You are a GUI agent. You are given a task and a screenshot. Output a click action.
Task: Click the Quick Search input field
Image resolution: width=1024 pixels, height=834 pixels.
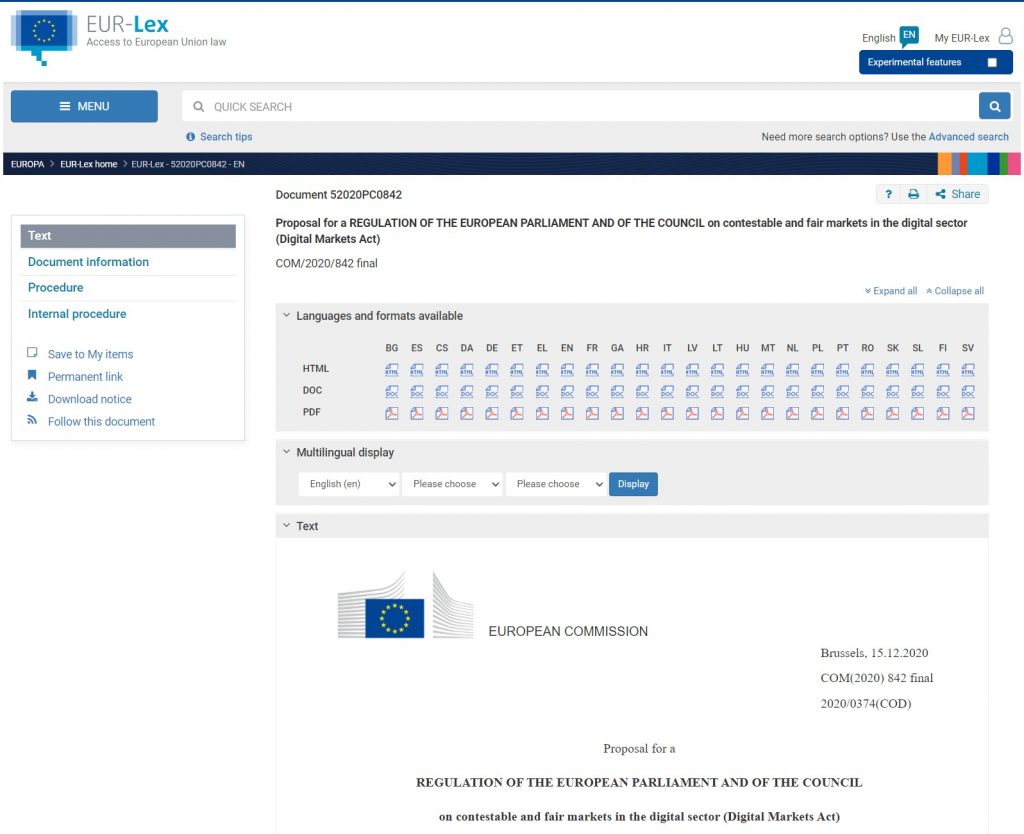(x=580, y=106)
